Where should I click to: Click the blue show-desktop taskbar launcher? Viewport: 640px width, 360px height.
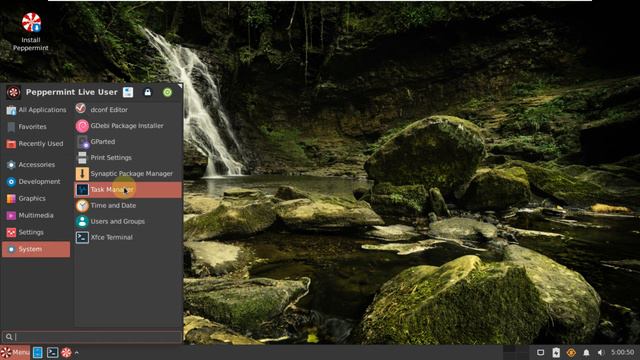pyautogui.click(x=38, y=352)
